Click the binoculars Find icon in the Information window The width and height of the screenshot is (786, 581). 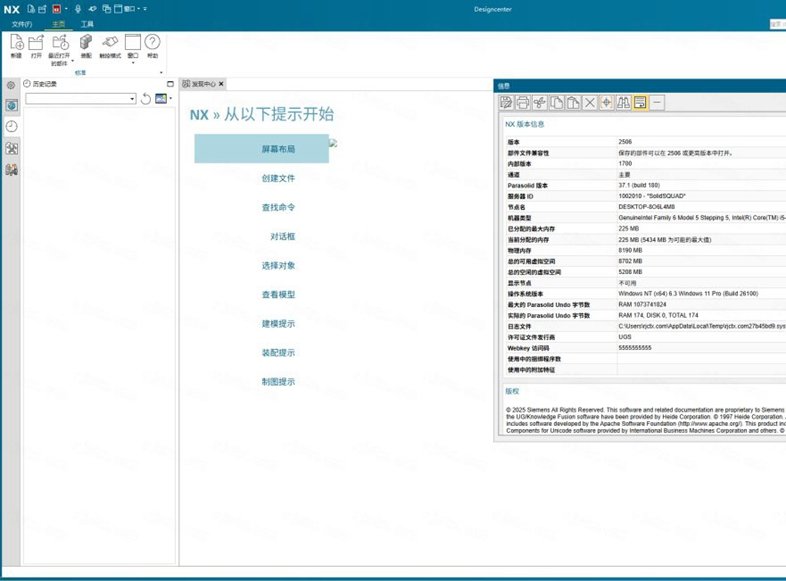pyautogui.click(x=623, y=103)
